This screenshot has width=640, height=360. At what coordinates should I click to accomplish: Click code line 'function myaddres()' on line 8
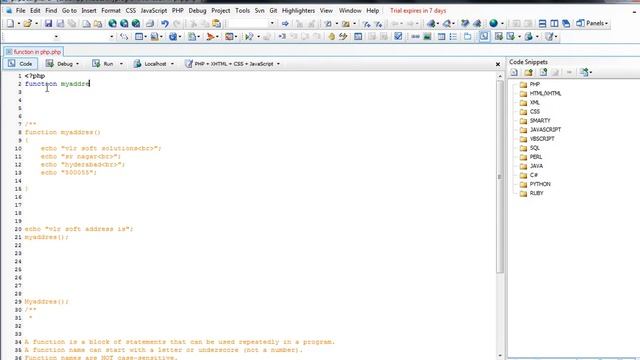pyautogui.click(x=62, y=132)
